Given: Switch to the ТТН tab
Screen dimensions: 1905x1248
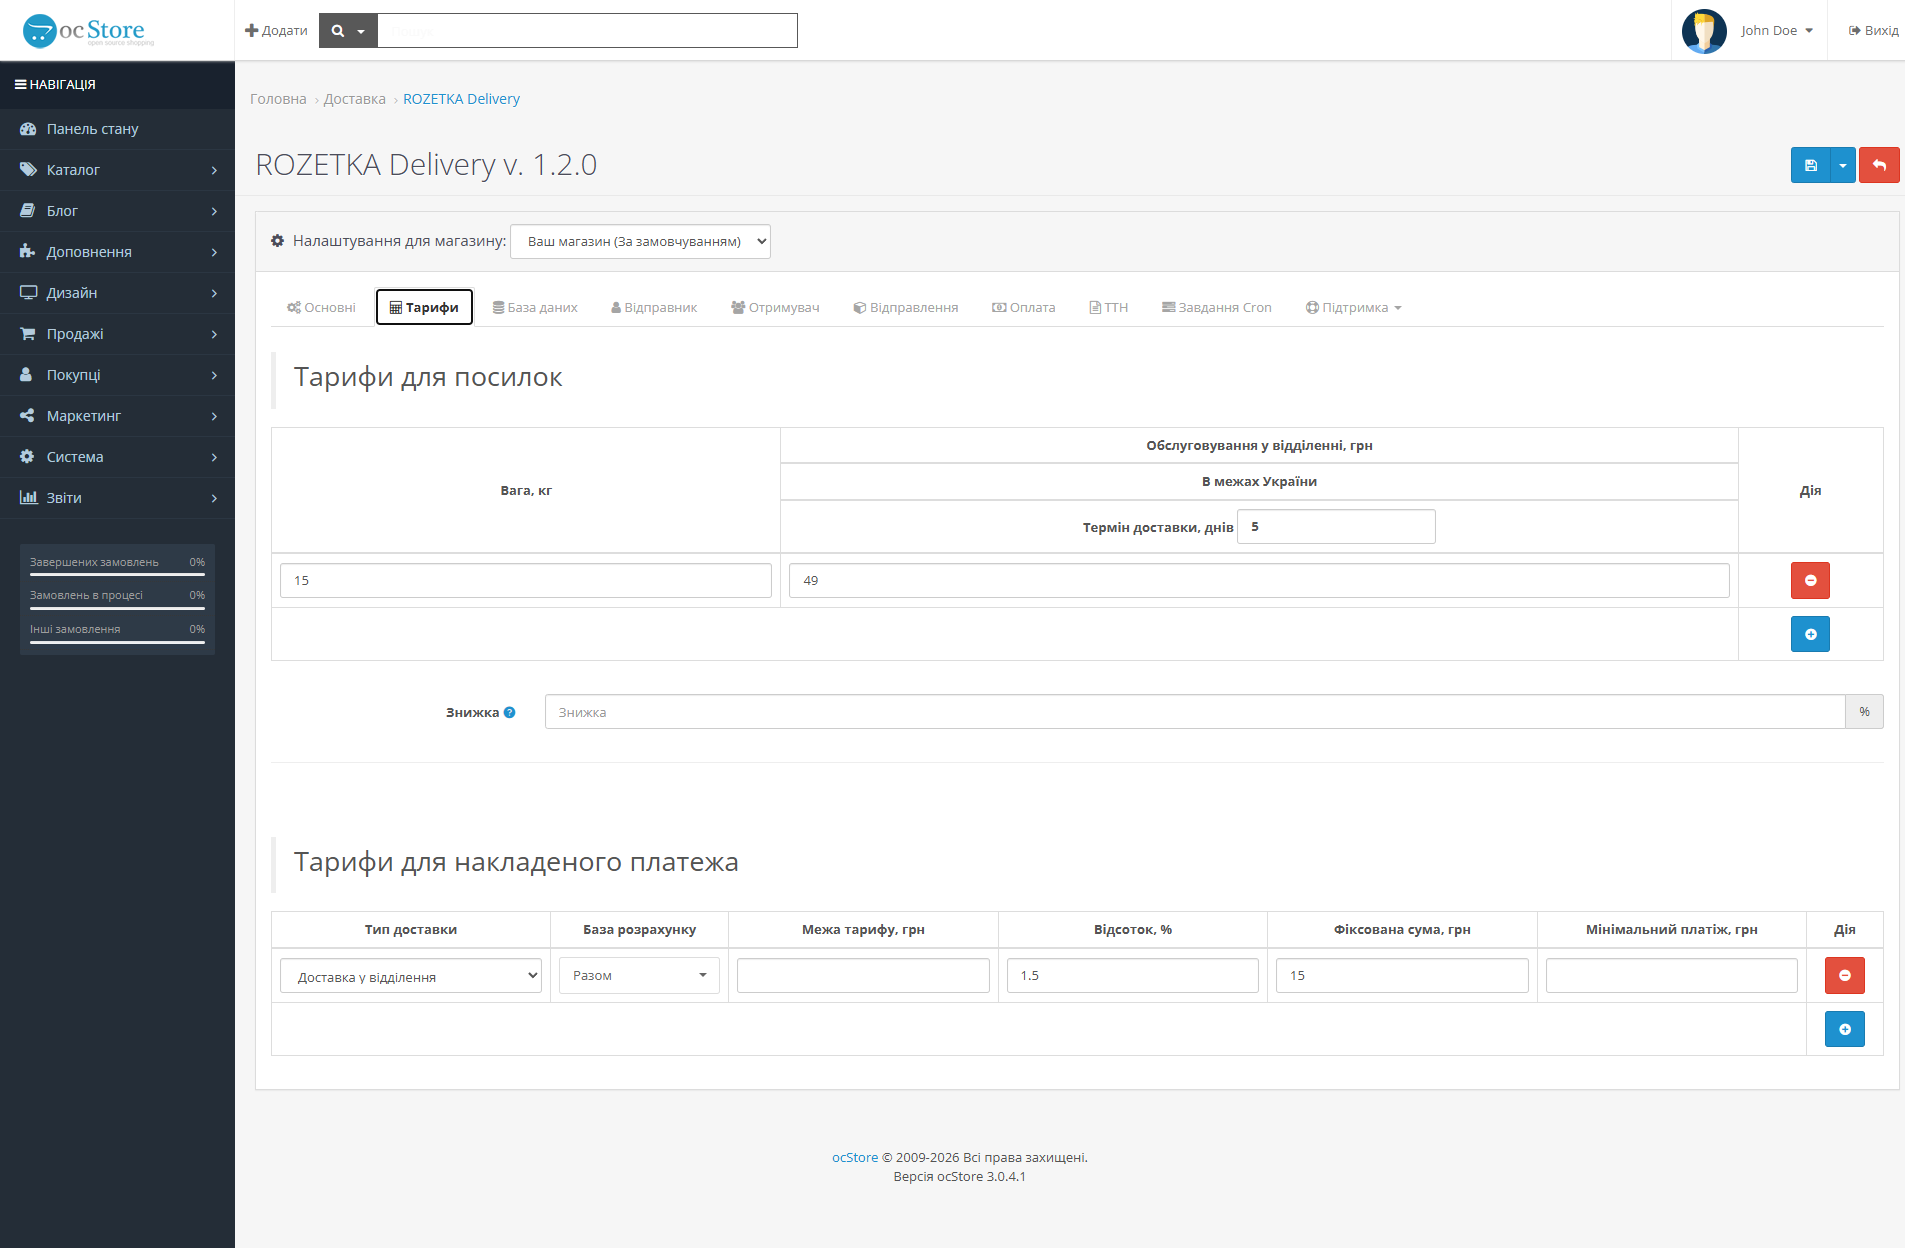Looking at the screenshot, I should (x=1108, y=308).
